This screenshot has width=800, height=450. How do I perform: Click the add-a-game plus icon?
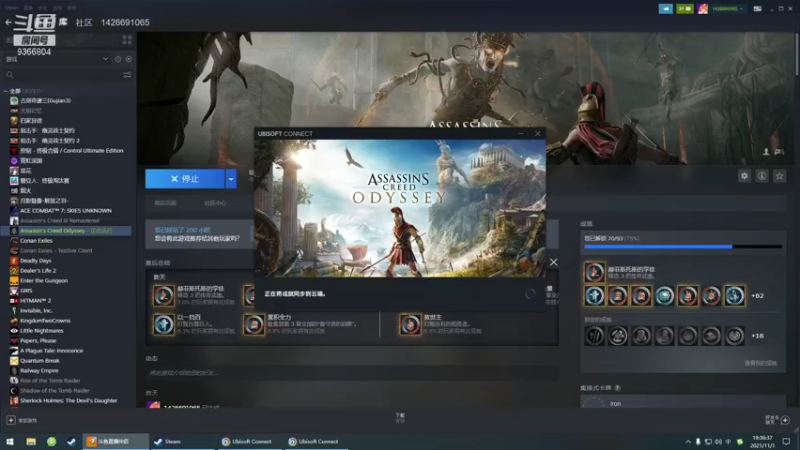pos(11,420)
